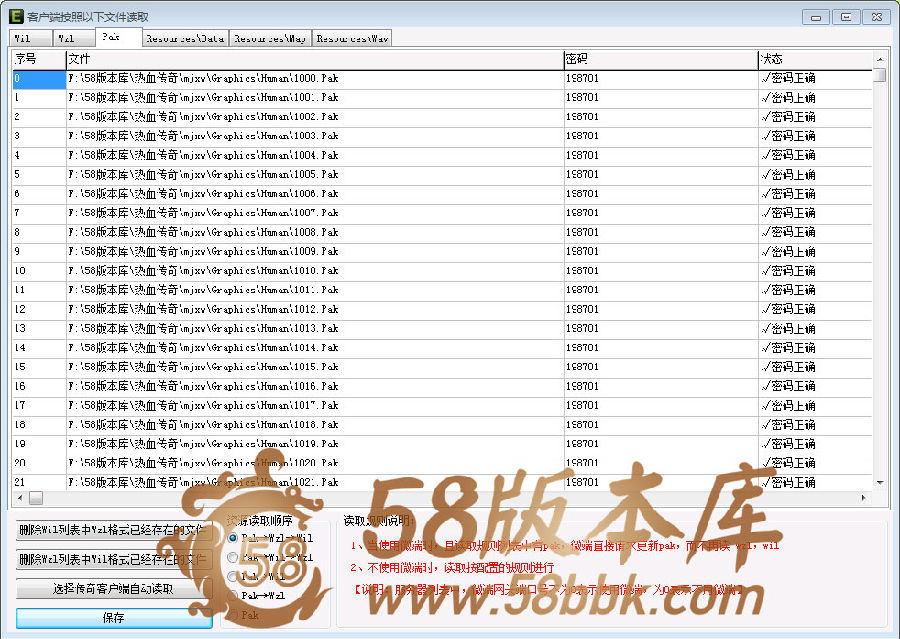900x639 pixels.
Task: Switch to the Wil tab
Action: [31, 38]
